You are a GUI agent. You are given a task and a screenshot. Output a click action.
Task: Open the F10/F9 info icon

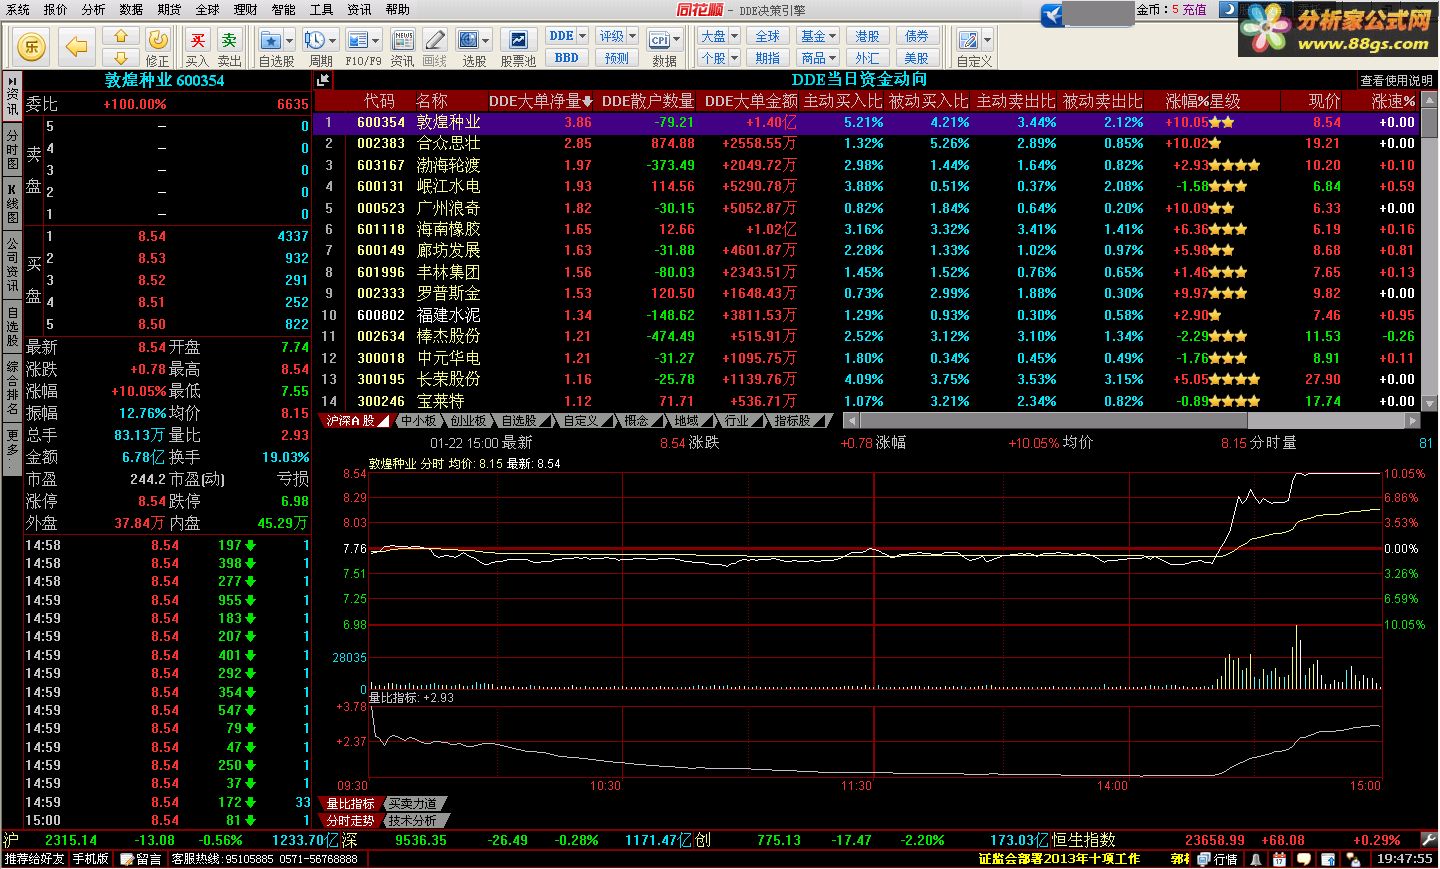coord(357,40)
